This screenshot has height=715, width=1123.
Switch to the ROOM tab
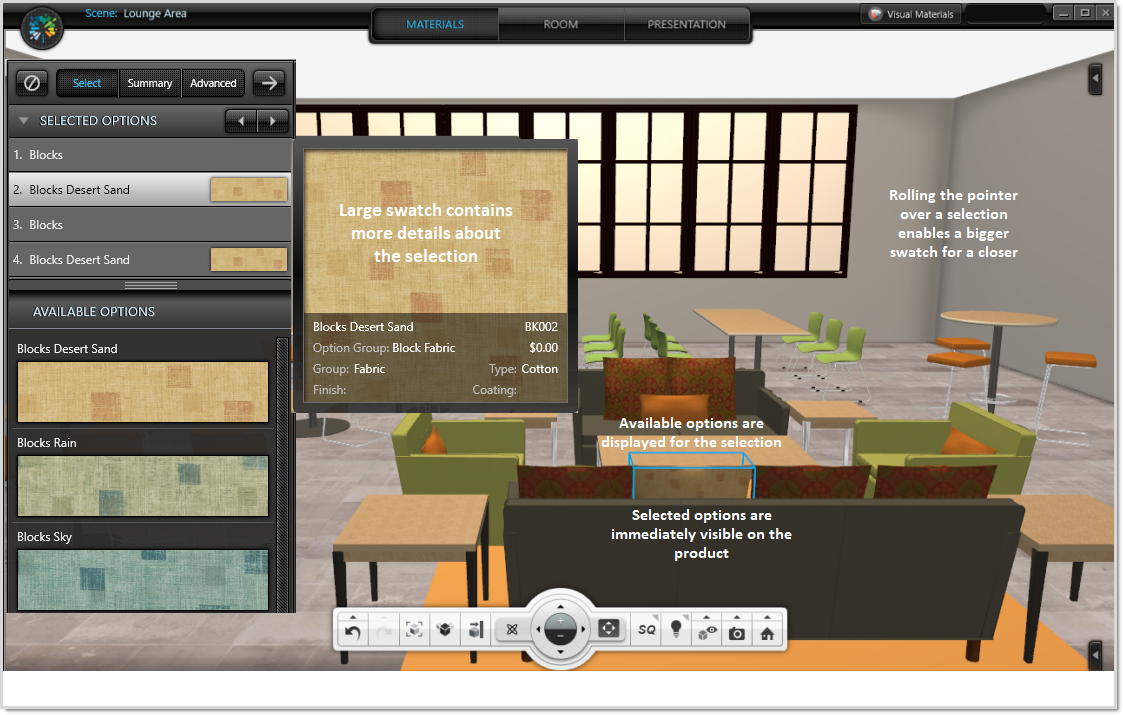coord(561,24)
